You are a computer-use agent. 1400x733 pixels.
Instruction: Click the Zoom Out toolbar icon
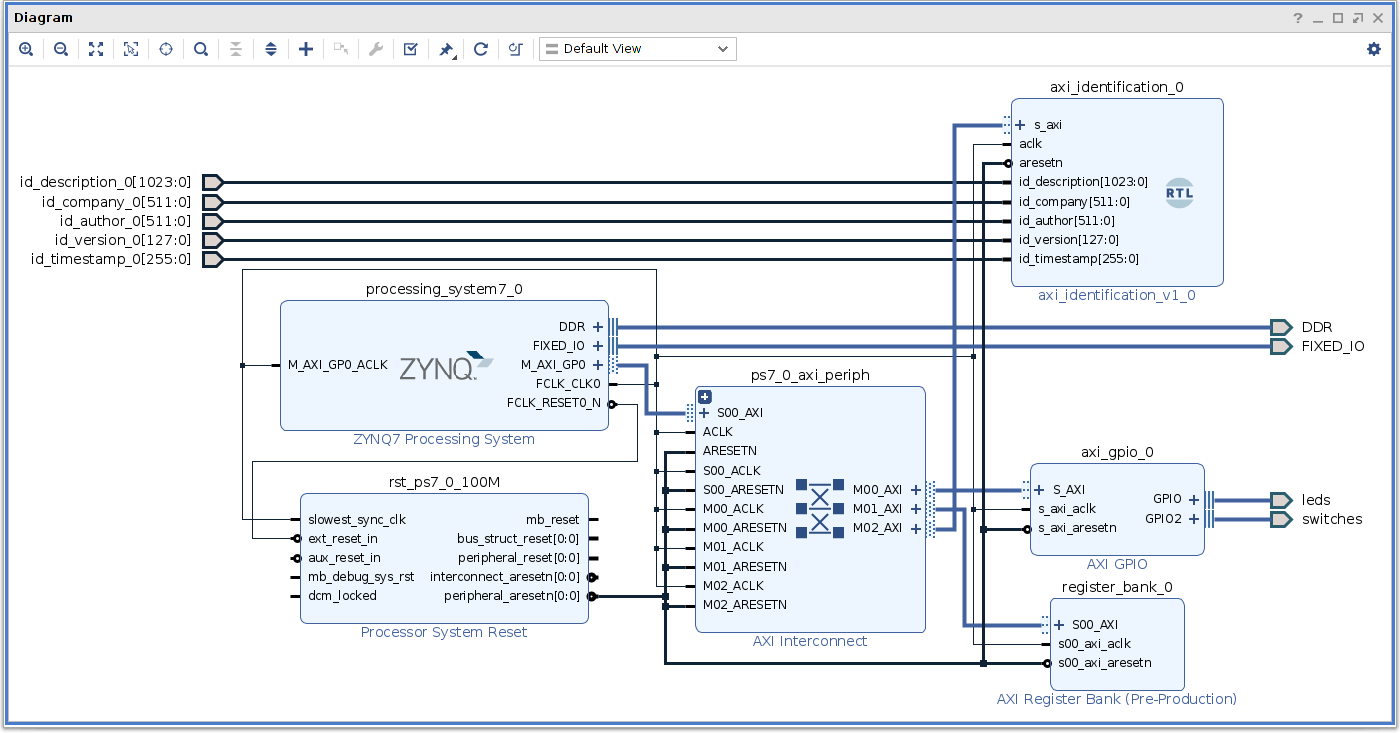[61, 49]
